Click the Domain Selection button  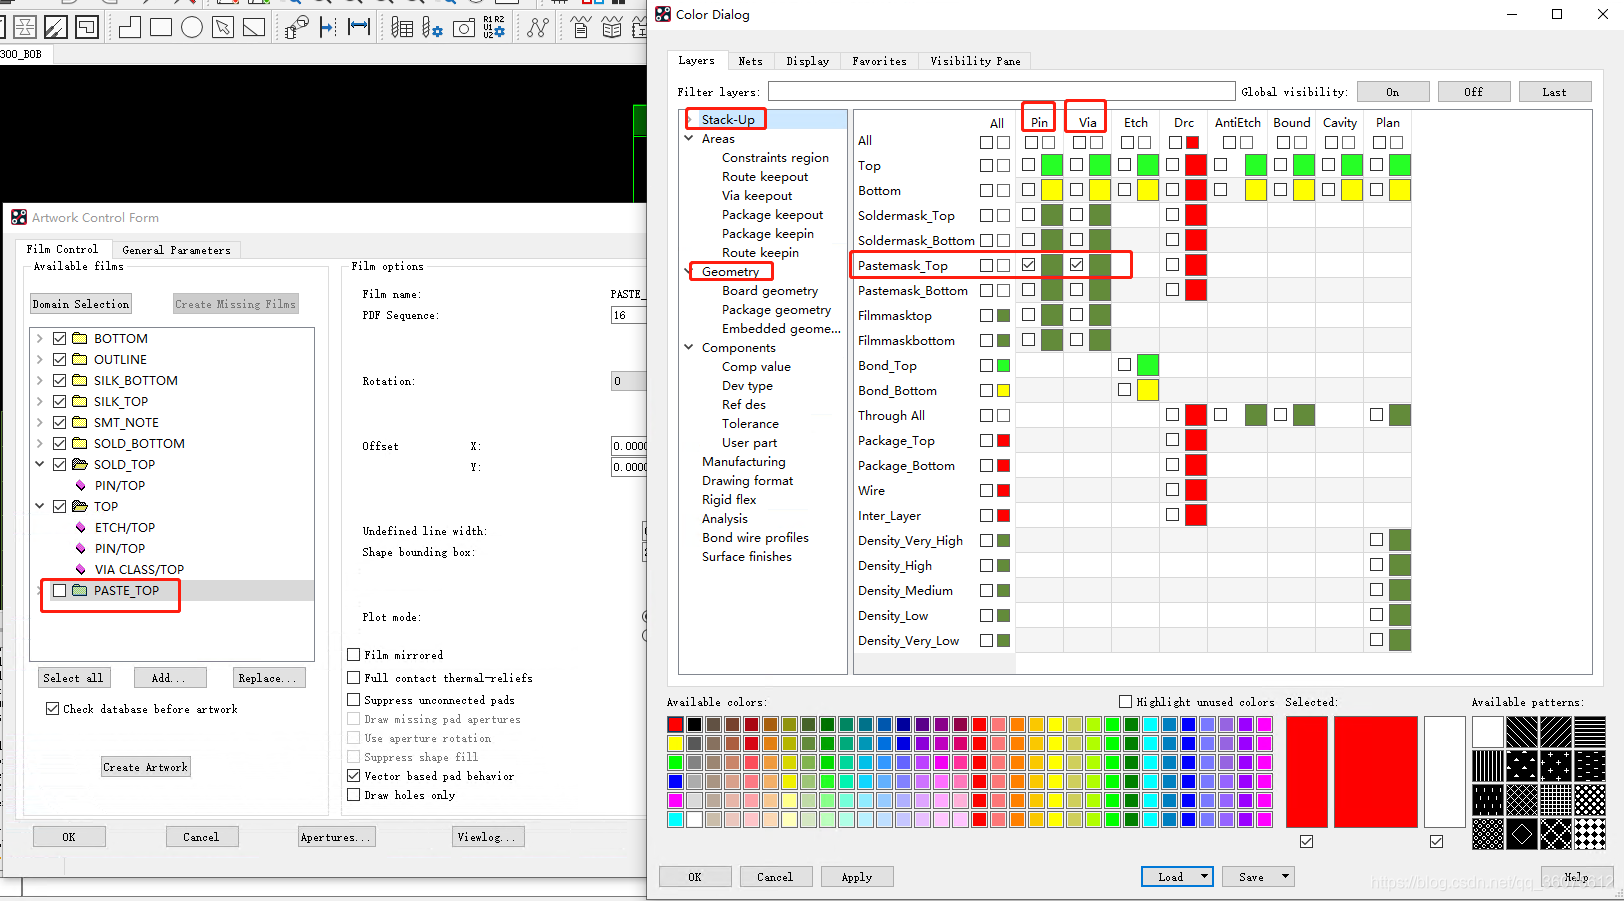point(81,304)
